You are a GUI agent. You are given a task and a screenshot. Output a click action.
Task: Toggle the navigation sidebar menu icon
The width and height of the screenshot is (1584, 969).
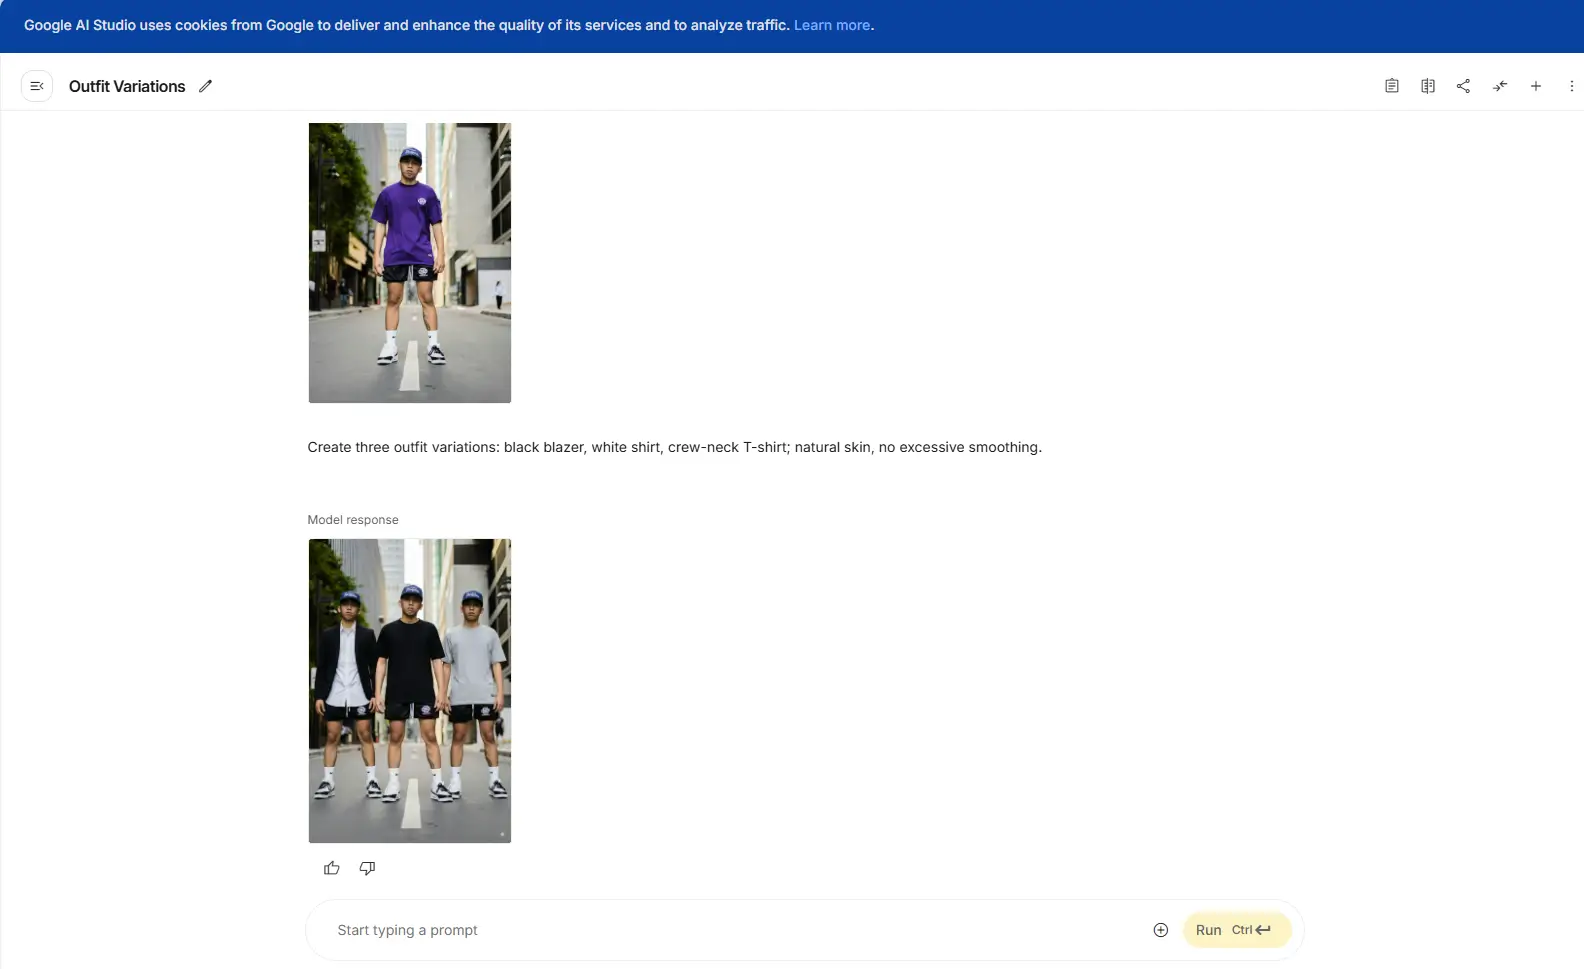coord(37,86)
